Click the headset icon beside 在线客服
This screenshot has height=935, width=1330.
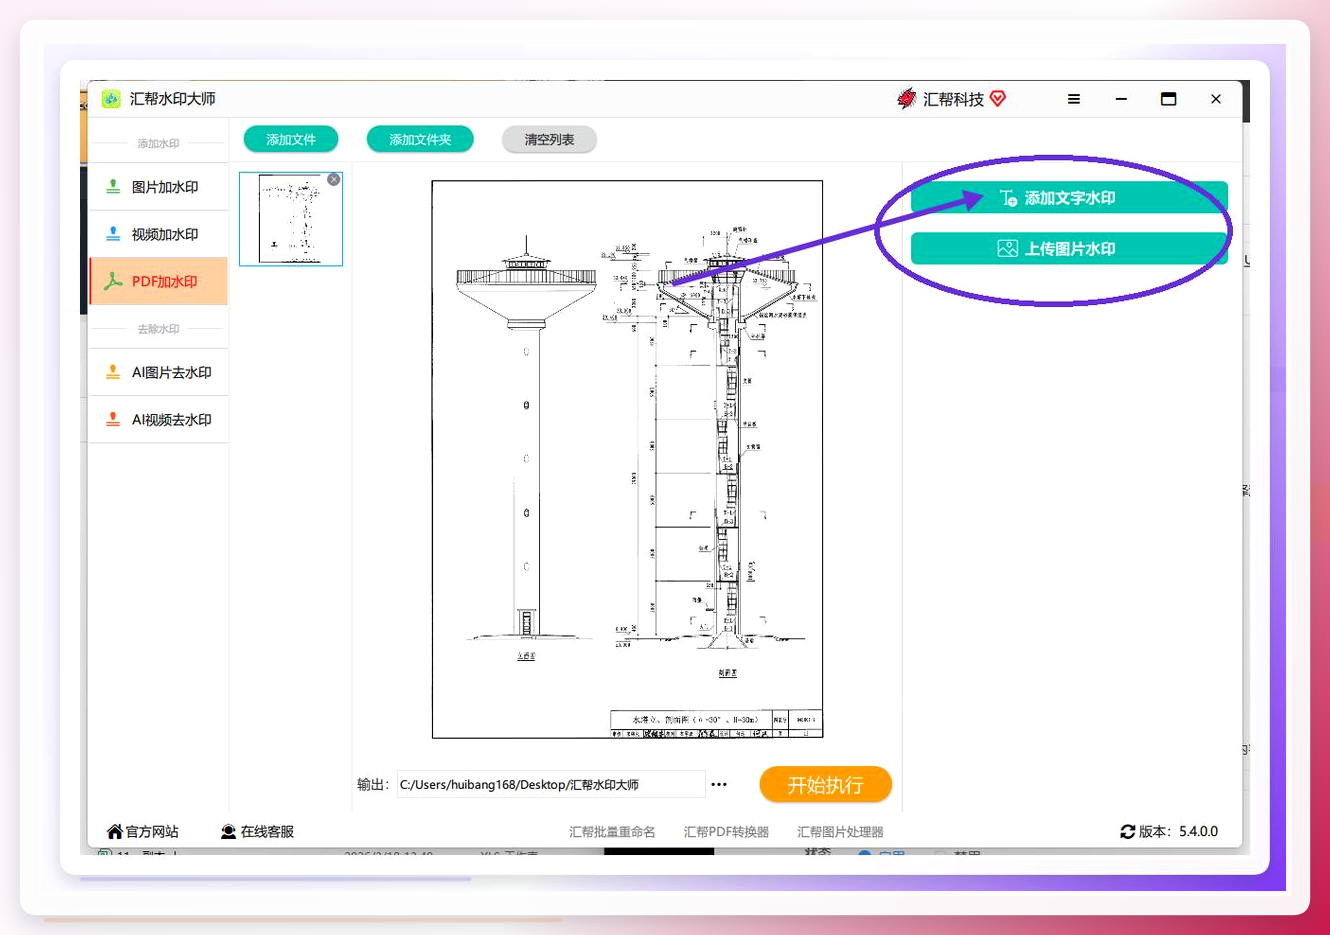pos(229,832)
